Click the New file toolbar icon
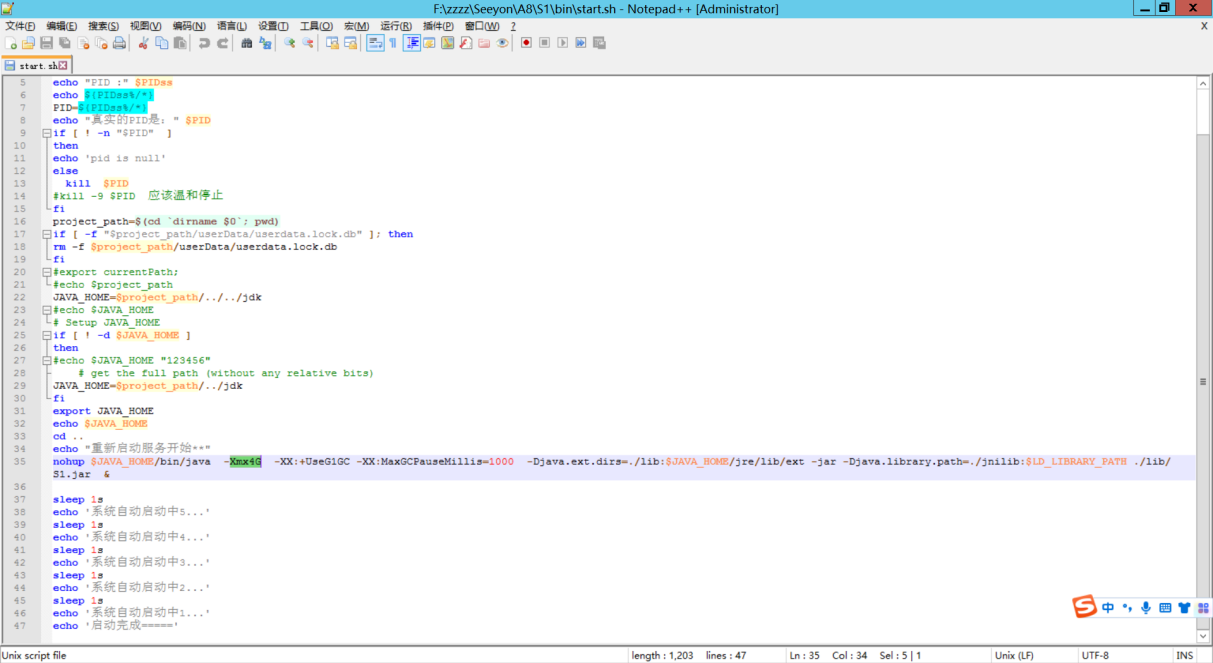 (x=11, y=43)
